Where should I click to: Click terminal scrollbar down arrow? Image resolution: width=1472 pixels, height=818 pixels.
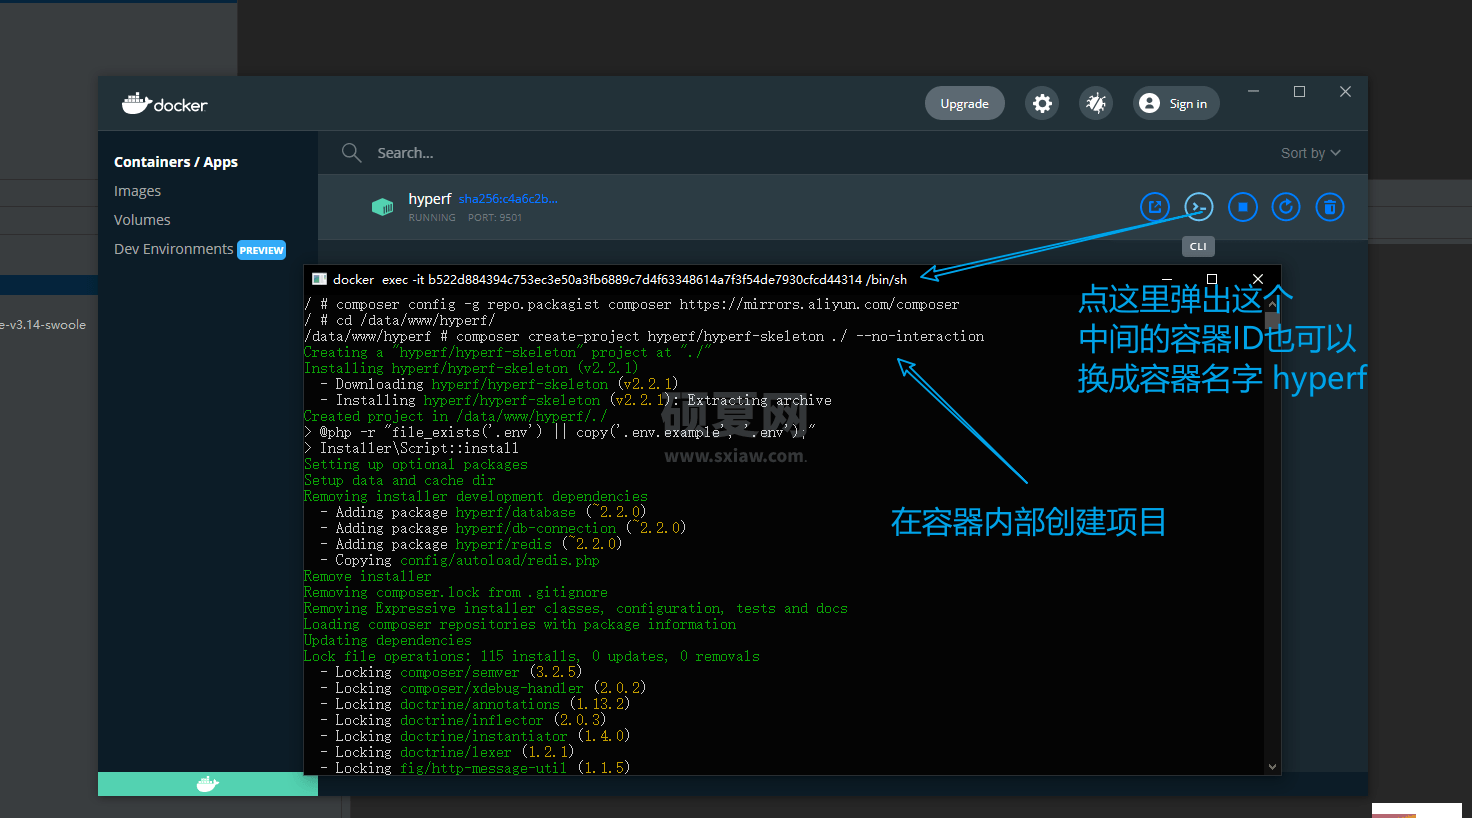[x=1272, y=767]
